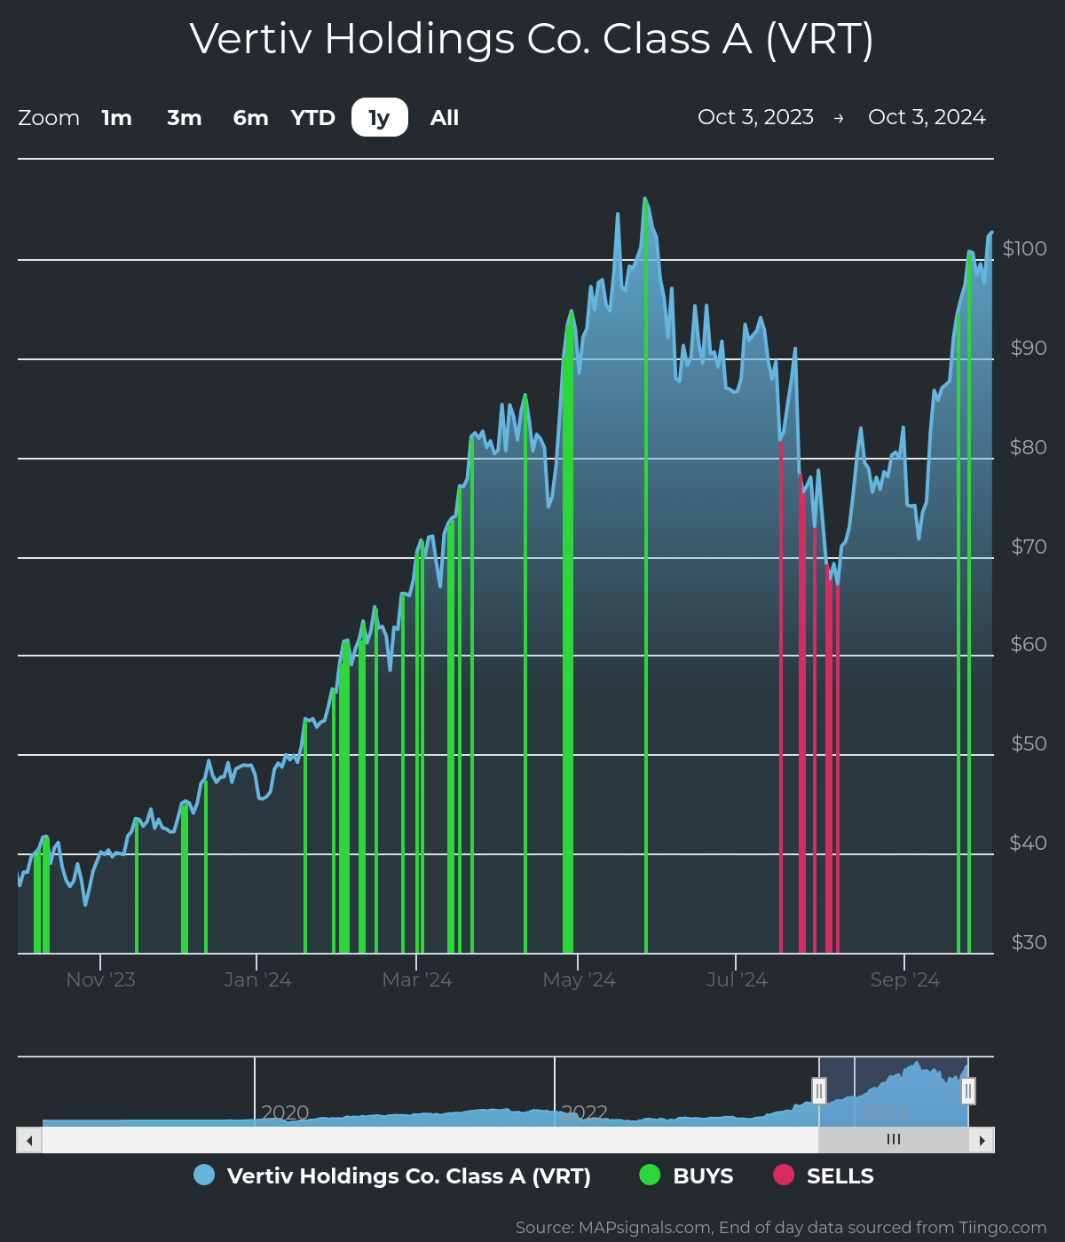Click the horizontal scrollbar thumb
The width and height of the screenshot is (1065, 1242).
coord(894,1140)
